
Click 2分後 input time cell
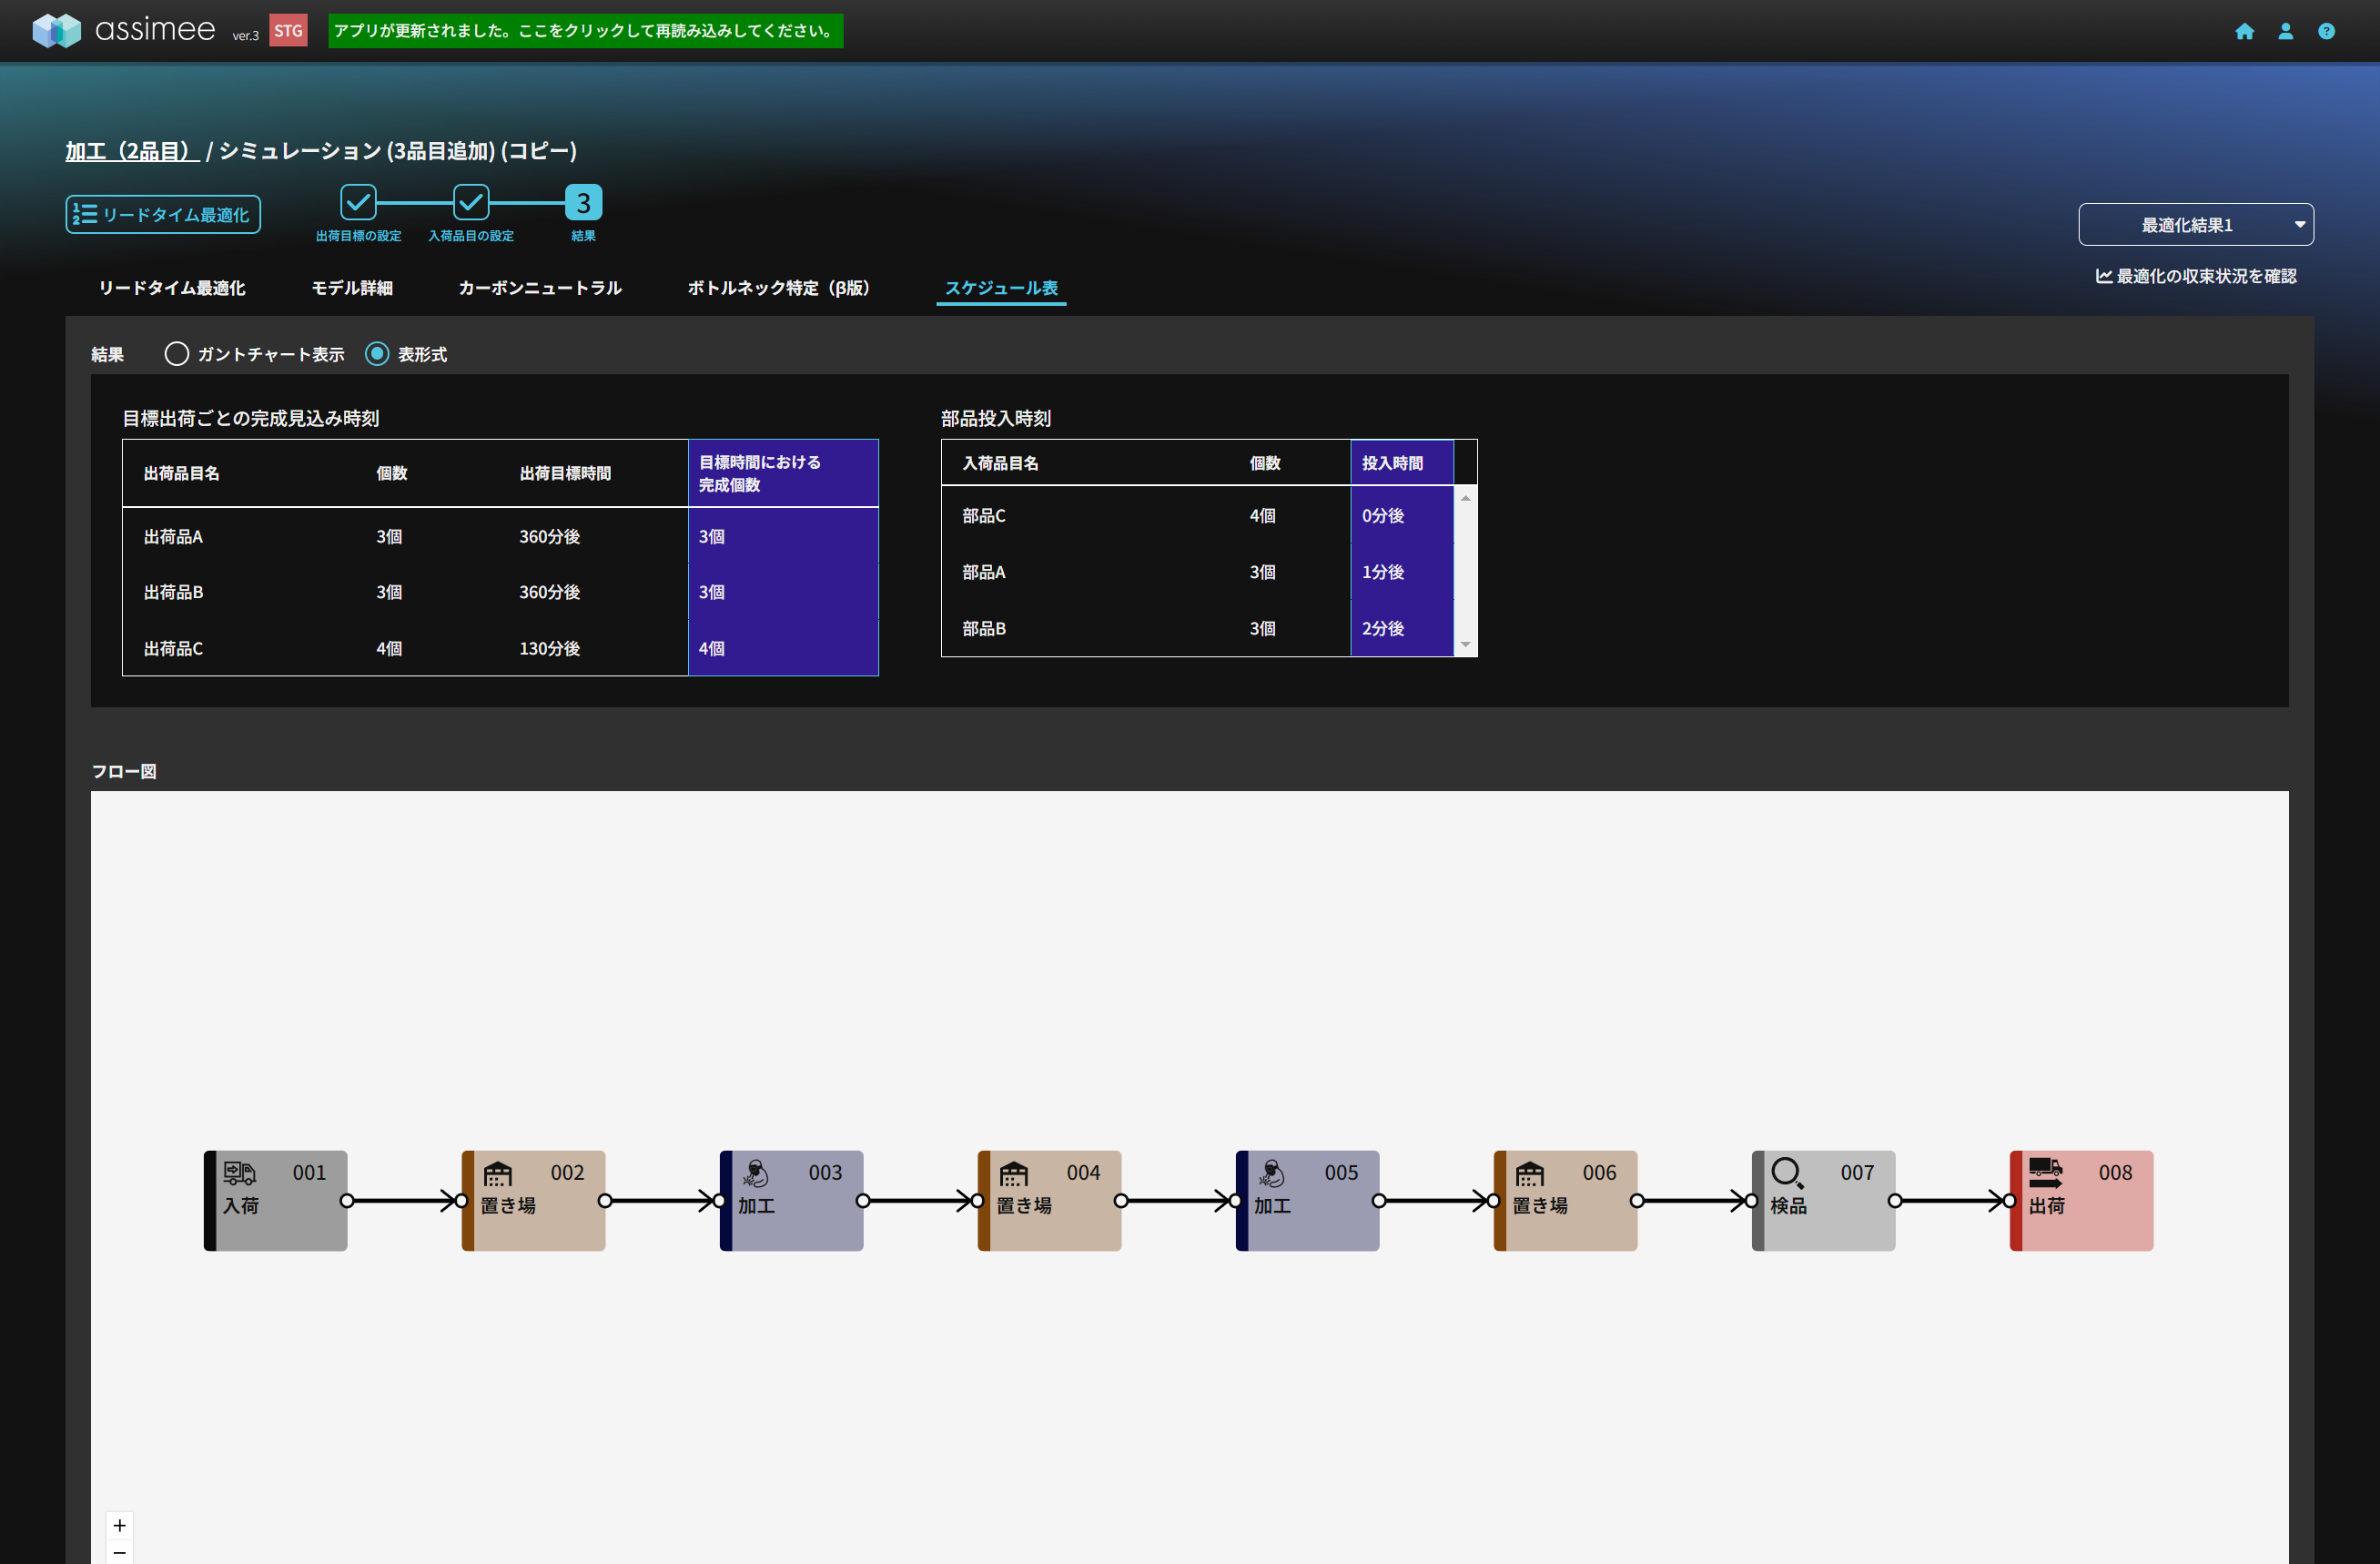pyautogui.click(x=1402, y=628)
